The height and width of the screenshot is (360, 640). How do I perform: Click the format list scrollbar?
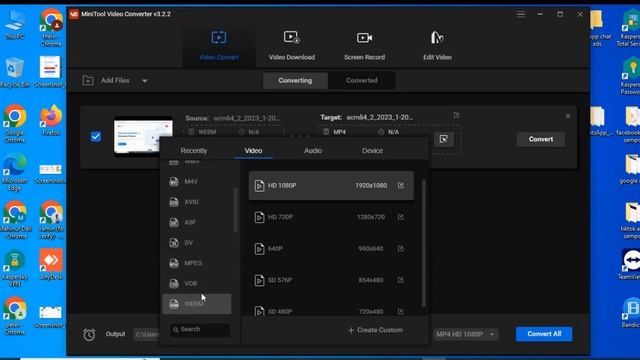[235, 210]
